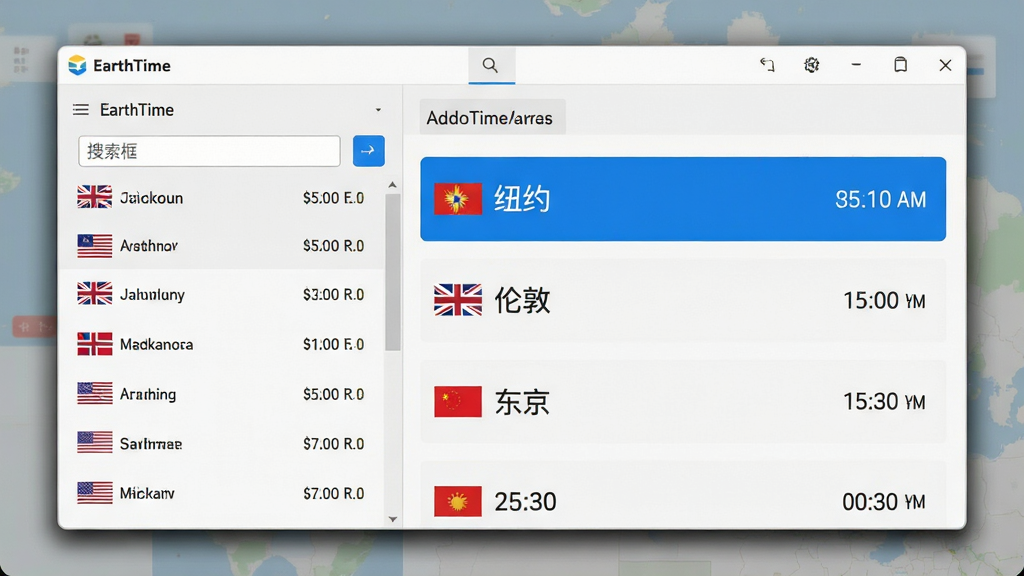Select the Mickarv row
This screenshot has height=576, width=1024.
coord(221,493)
